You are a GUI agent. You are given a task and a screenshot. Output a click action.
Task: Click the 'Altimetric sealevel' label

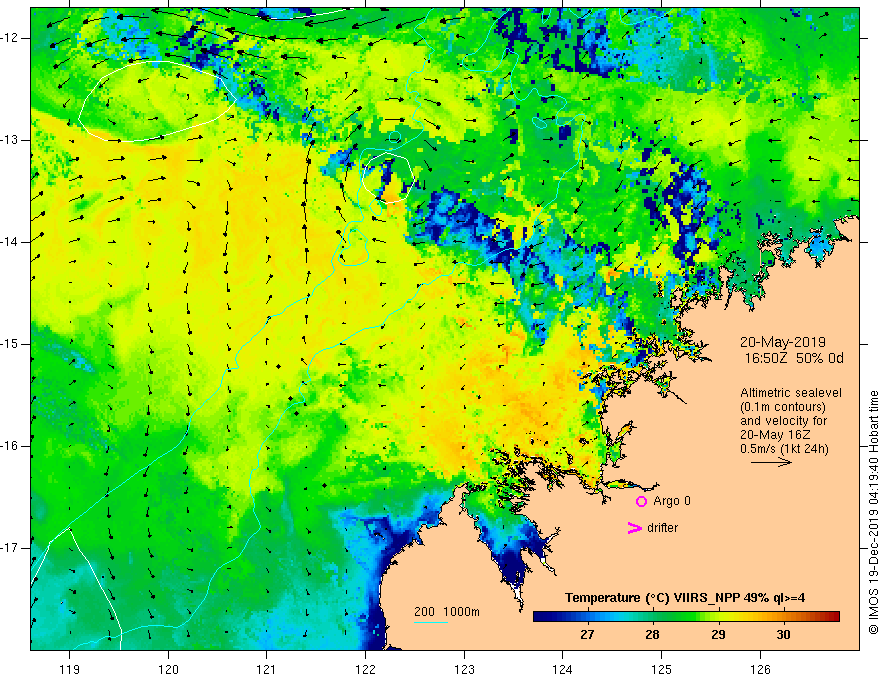tap(791, 393)
